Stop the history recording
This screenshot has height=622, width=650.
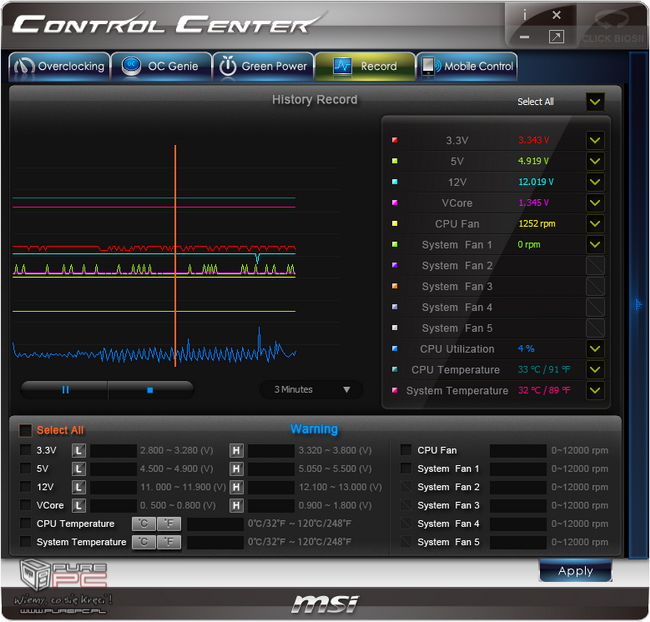[150, 390]
